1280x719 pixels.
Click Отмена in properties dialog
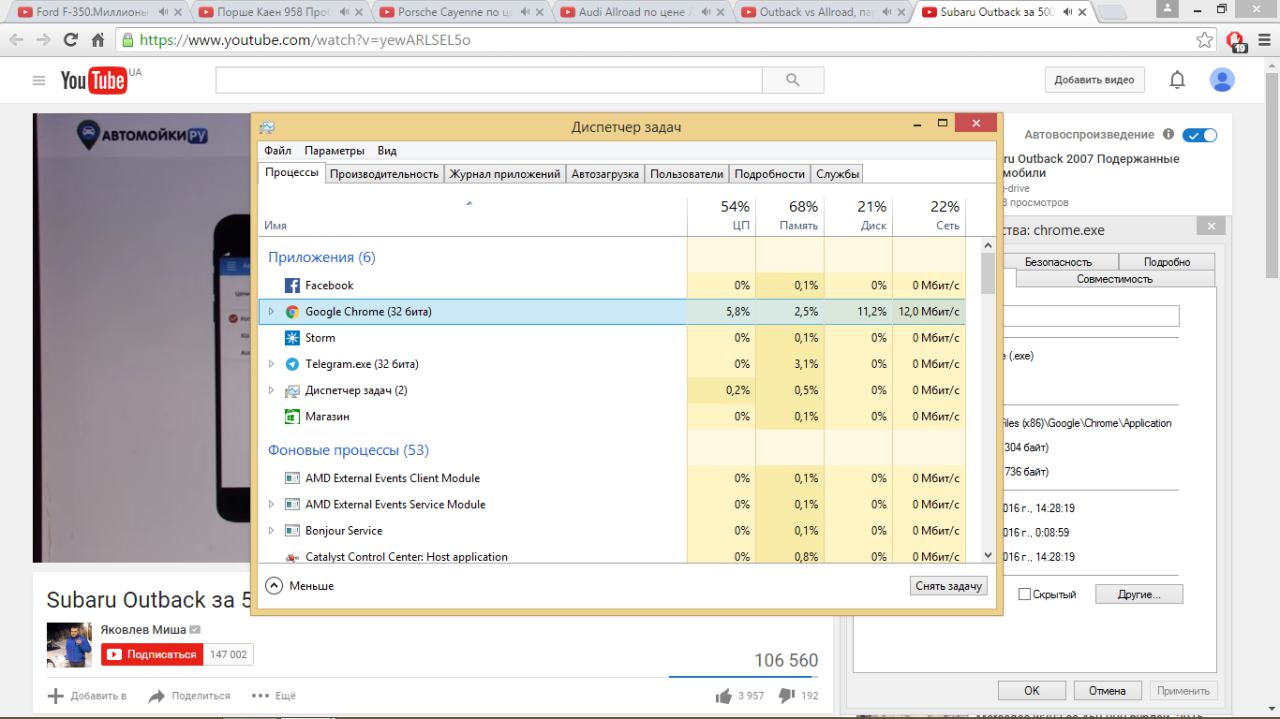coord(1107,691)
